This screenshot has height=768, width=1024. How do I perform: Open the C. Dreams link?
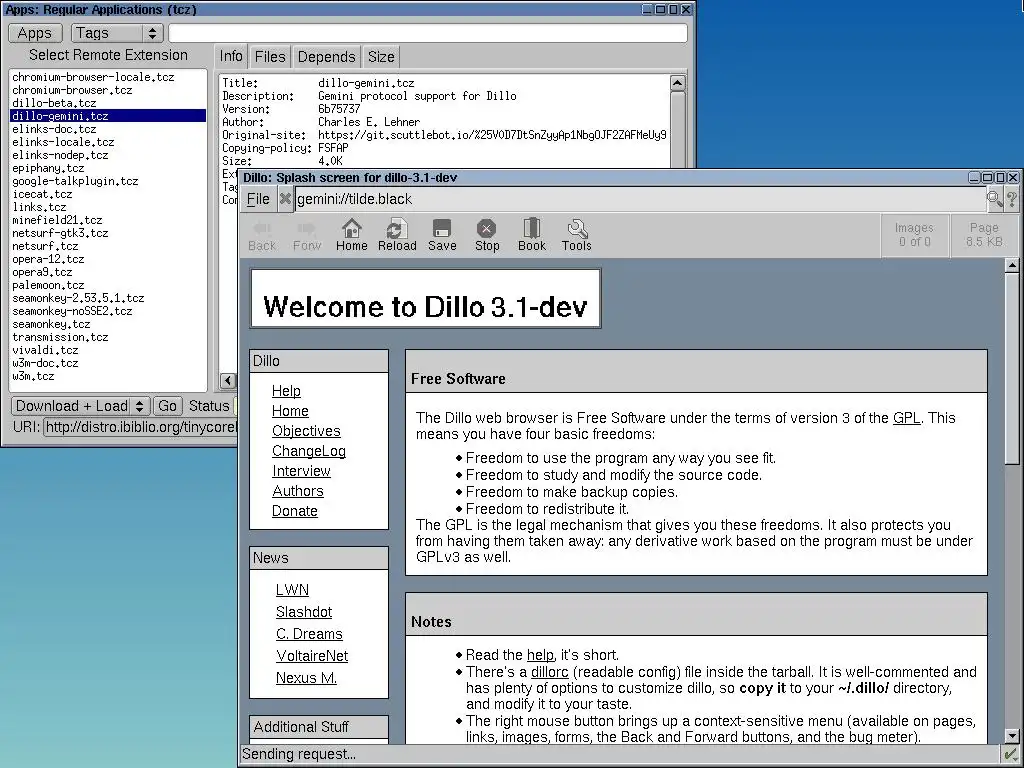point(309,634)
